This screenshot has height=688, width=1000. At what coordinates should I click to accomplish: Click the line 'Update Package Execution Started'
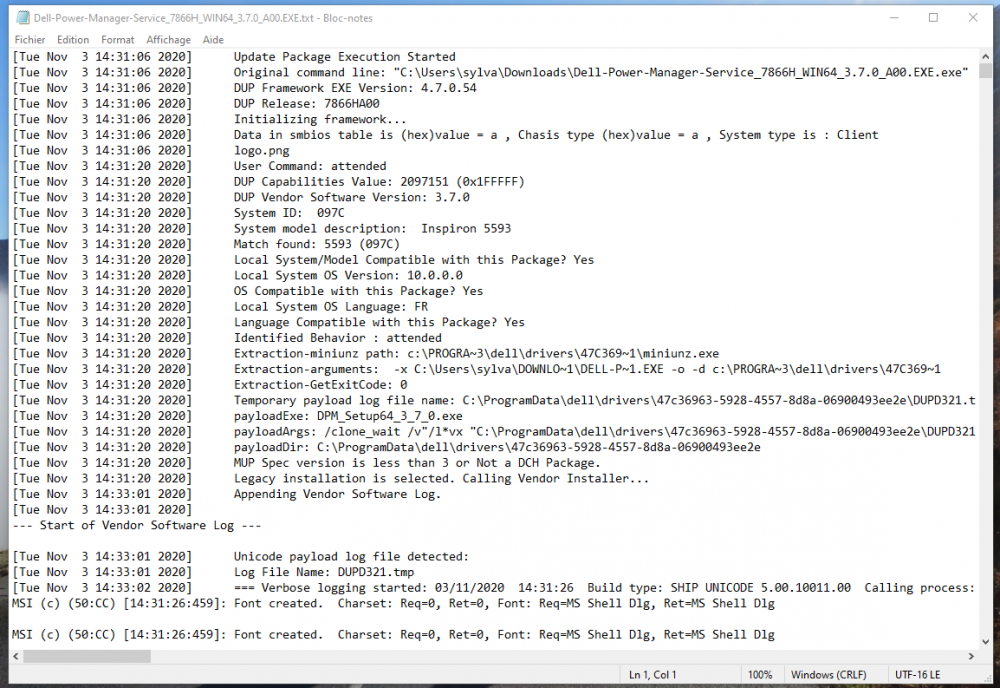[344, 57]
